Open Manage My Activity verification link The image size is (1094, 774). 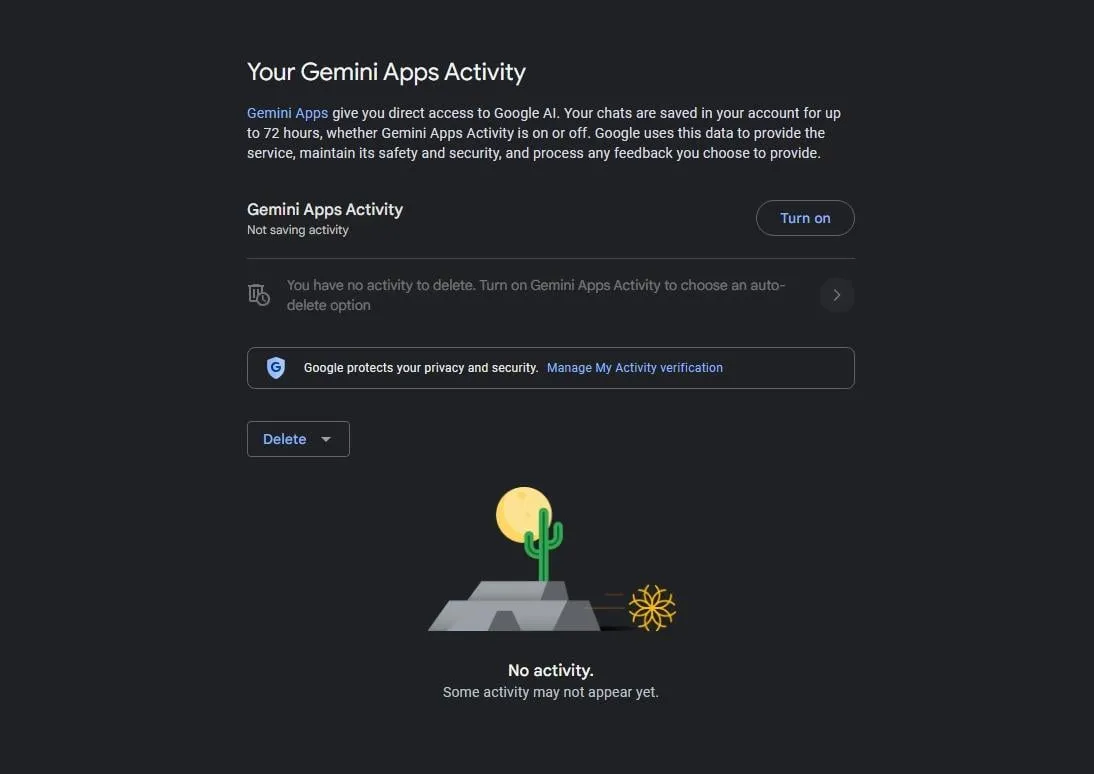(x=635, y=368)
